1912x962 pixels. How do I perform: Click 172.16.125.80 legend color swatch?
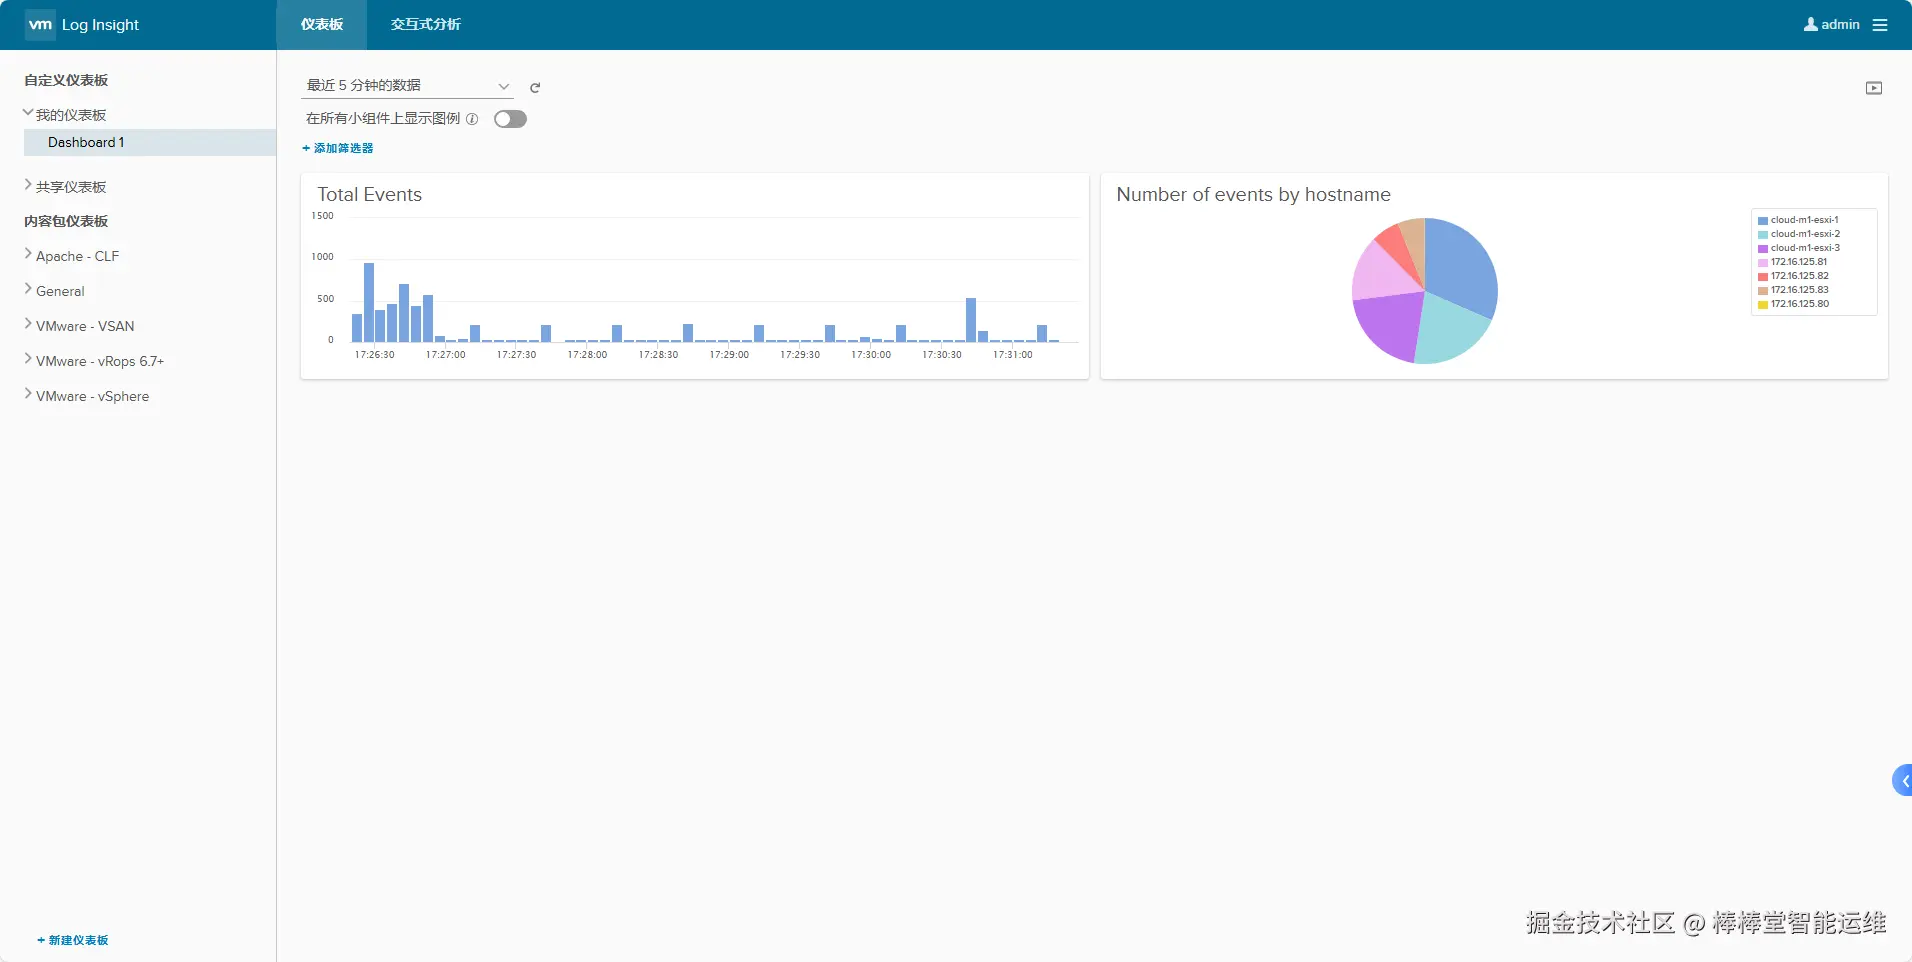(1763, 305)
